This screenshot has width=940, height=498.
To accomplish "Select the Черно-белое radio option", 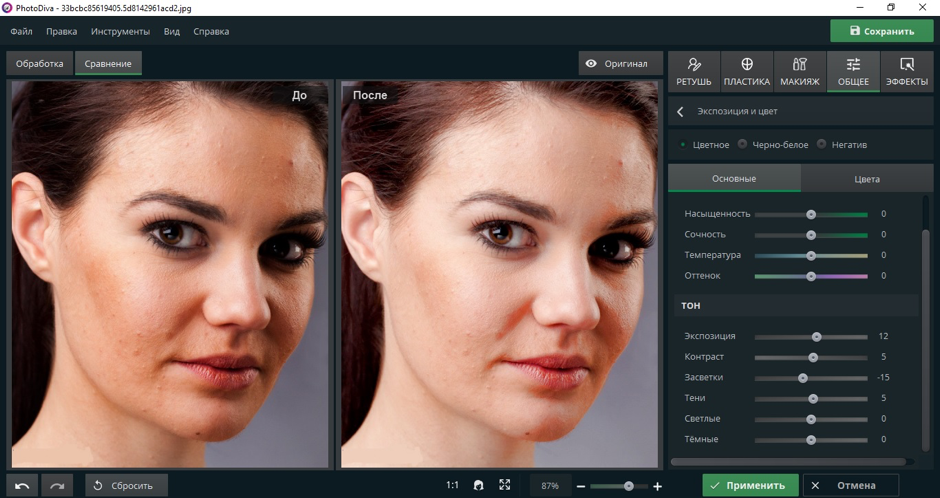I will coord(743,145).
